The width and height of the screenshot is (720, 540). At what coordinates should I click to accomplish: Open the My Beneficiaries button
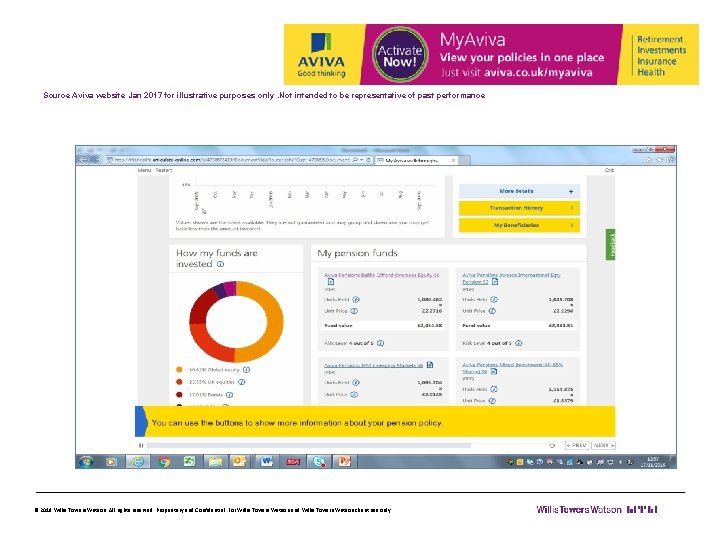point(519,225)
